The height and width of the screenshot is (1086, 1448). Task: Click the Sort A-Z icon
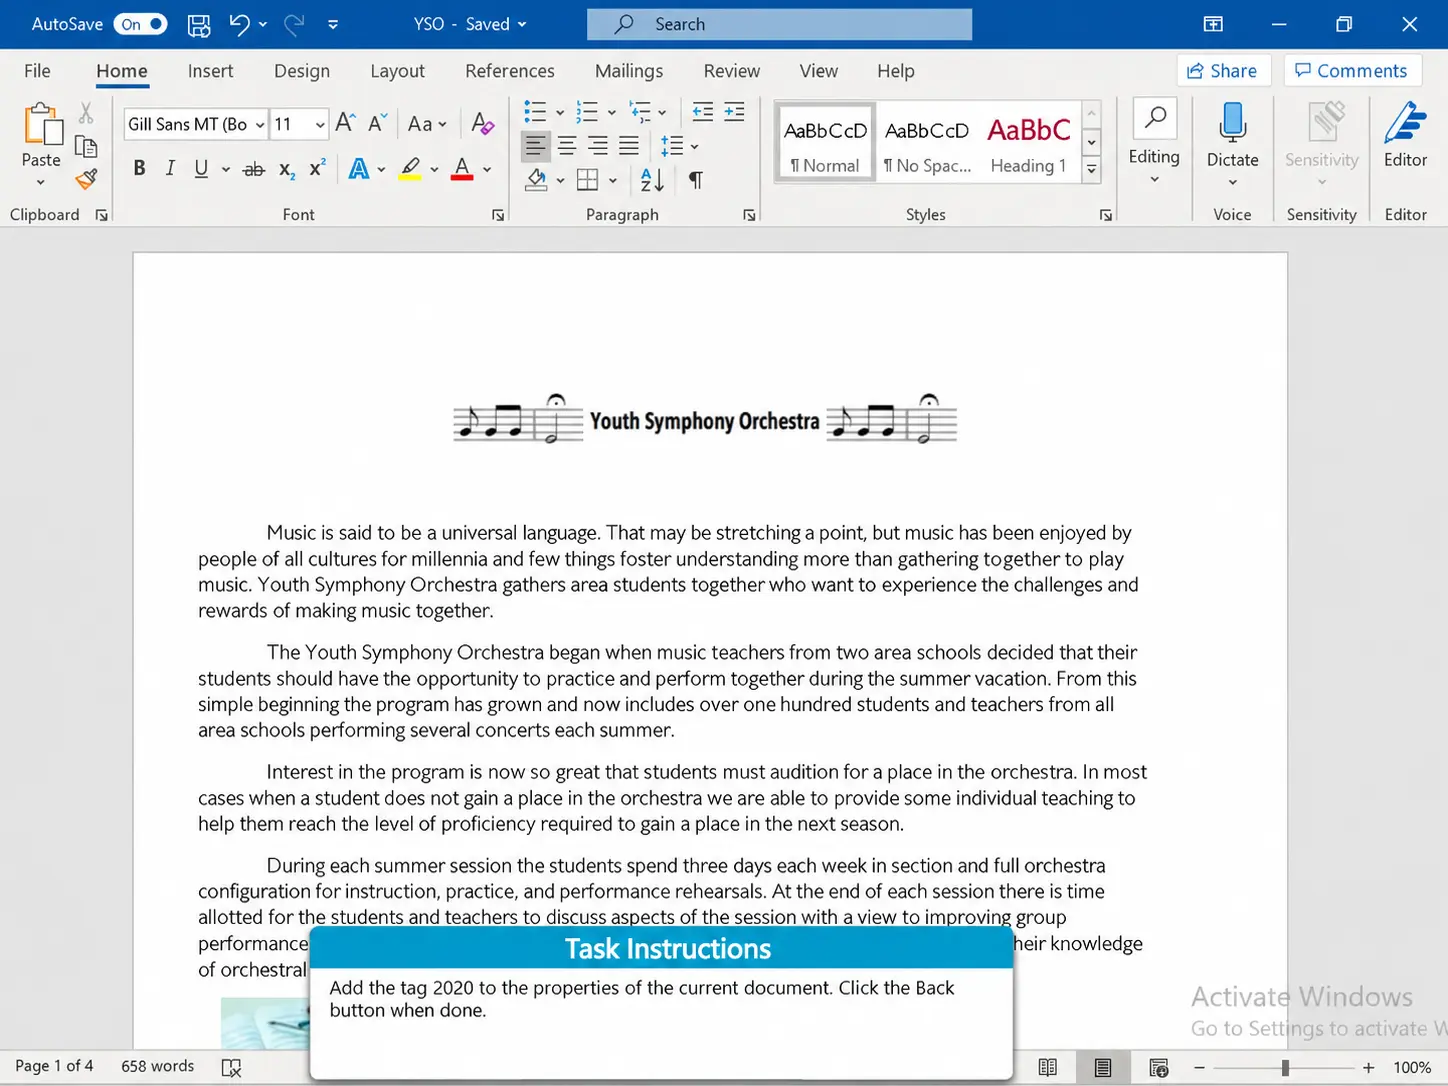click(x=652, y=180)
